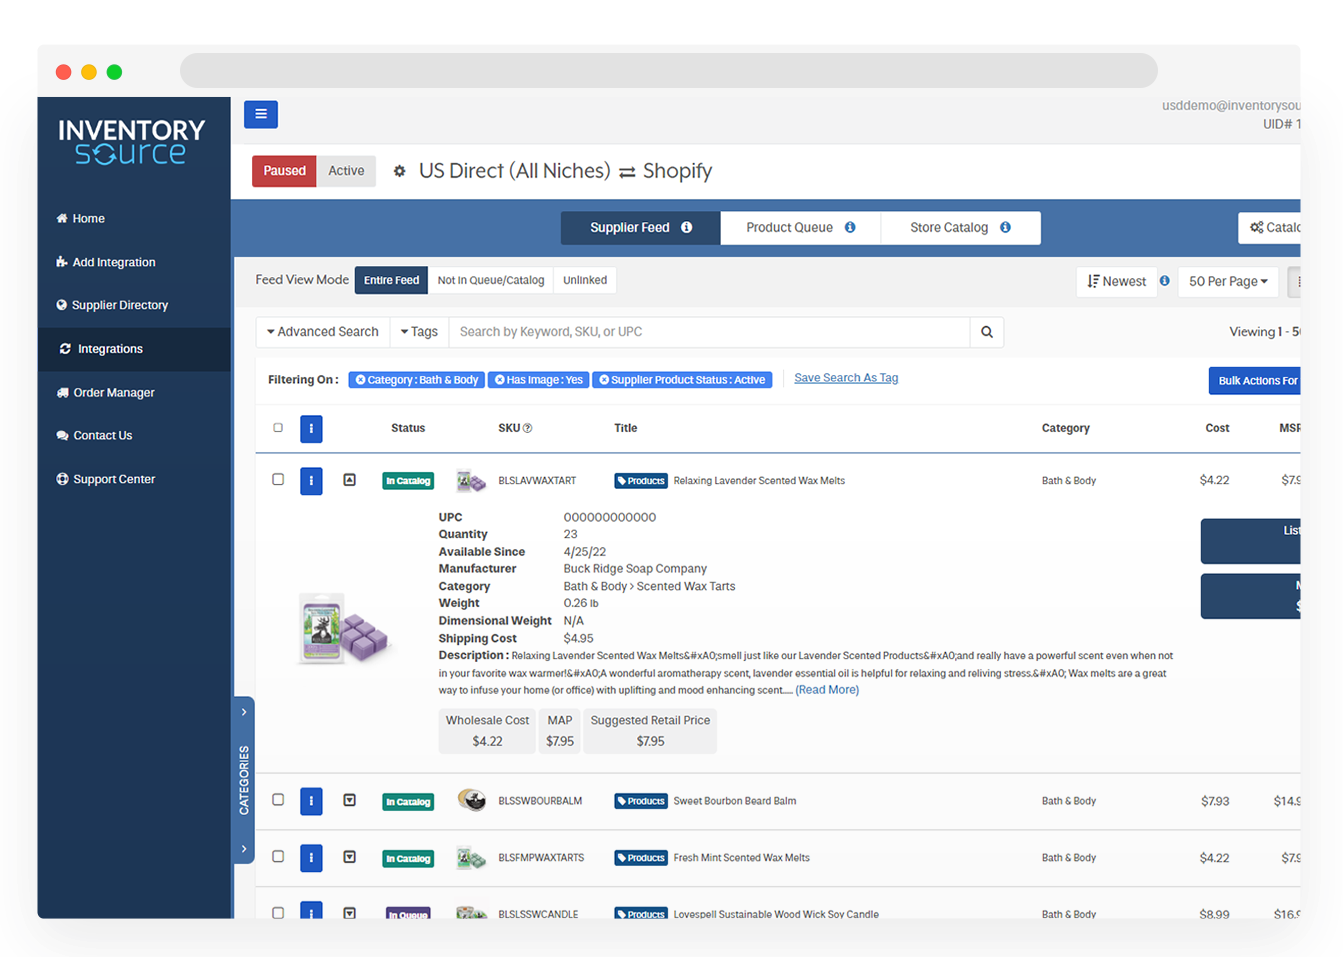Open the hamburger menu icon at top left

click(x=261, y=114)
